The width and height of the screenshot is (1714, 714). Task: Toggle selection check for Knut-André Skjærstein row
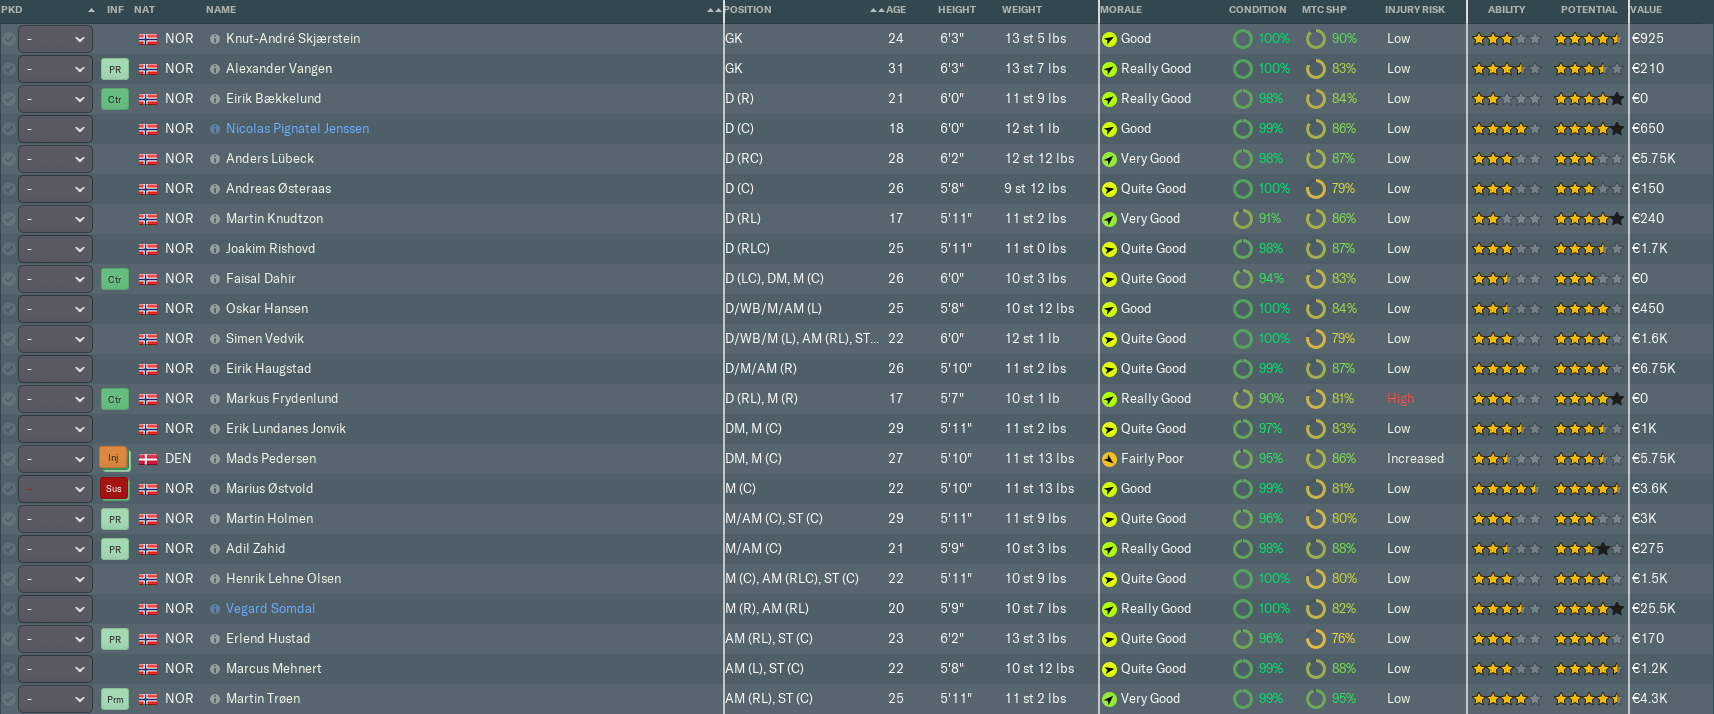click(9, 39)
